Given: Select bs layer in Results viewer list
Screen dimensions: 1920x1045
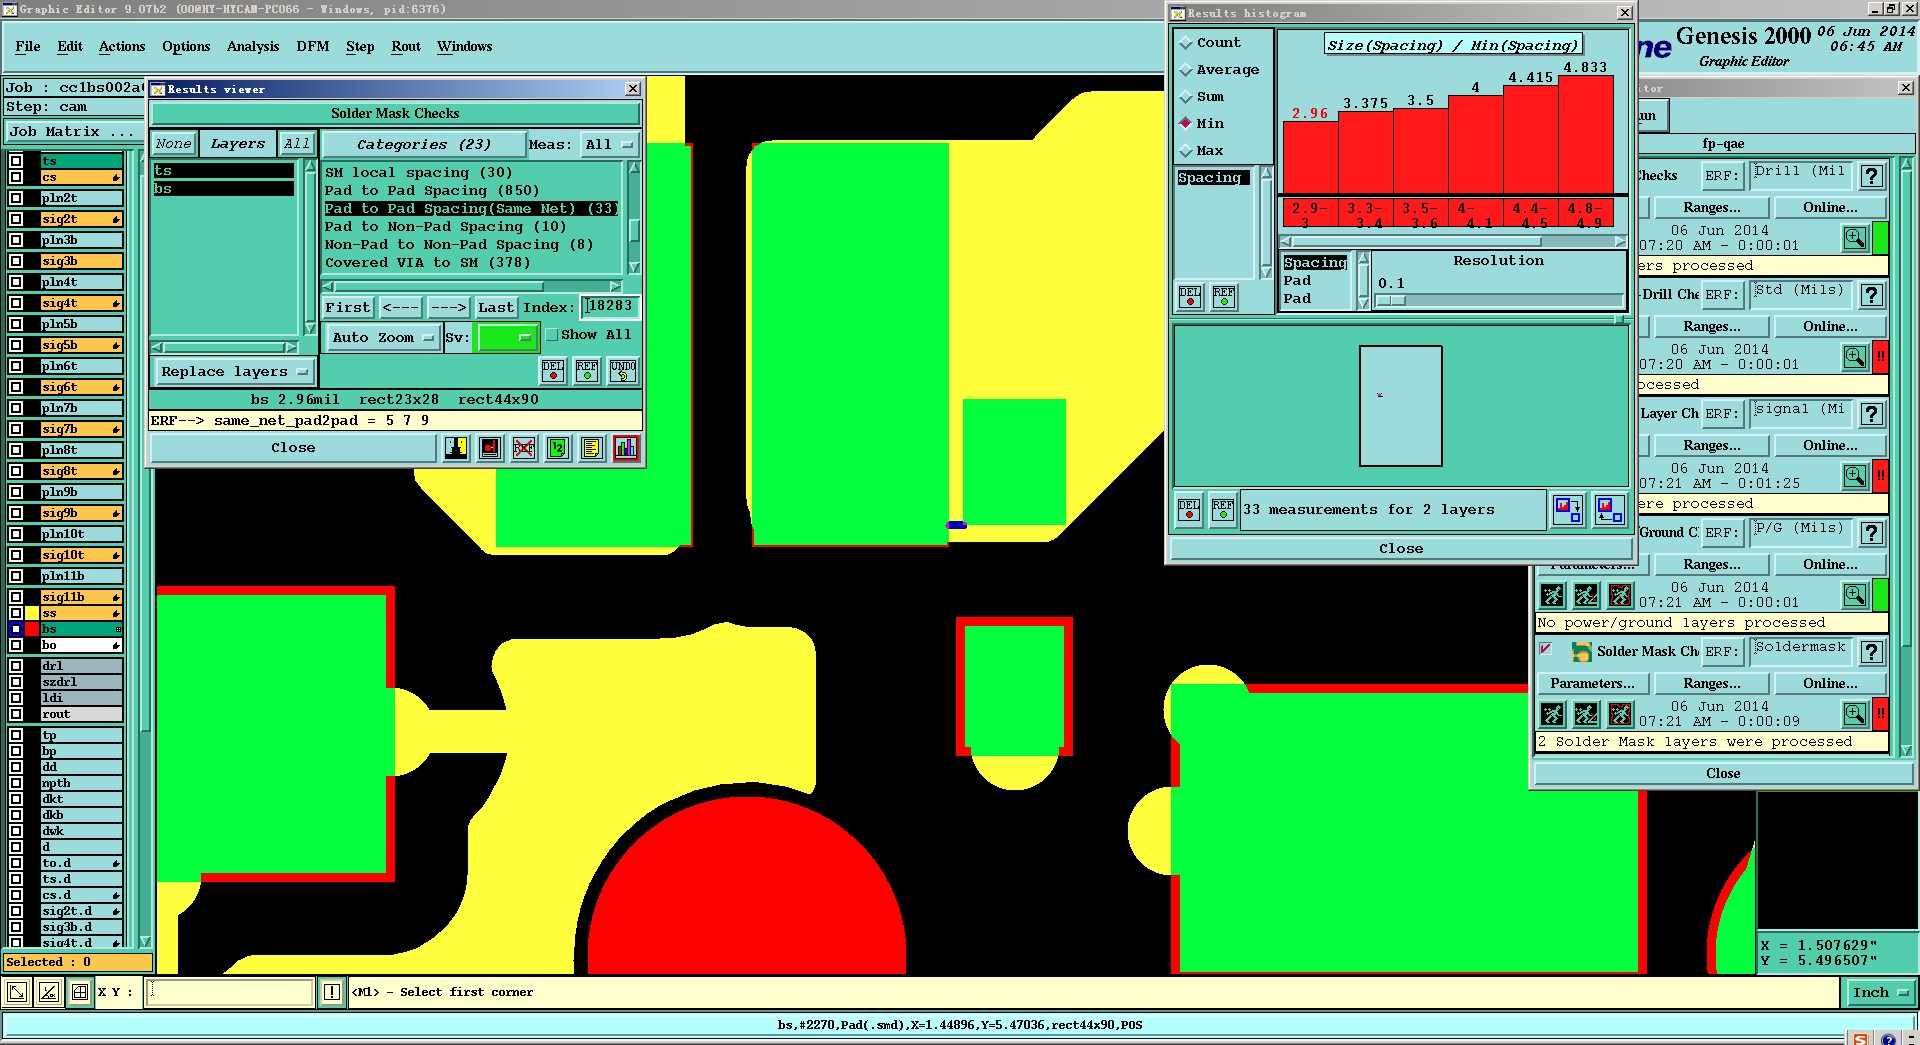Looking at the screenshot, I should [x=223, y=189].
